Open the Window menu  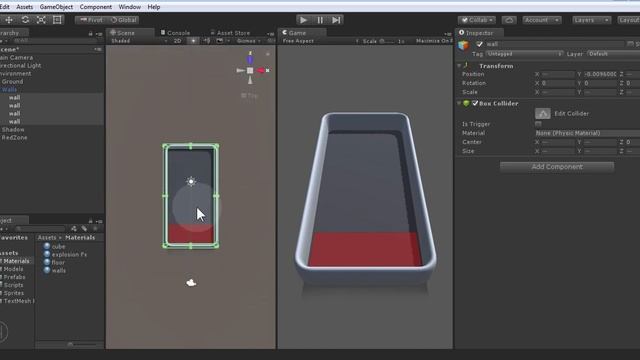click(129, 7)
